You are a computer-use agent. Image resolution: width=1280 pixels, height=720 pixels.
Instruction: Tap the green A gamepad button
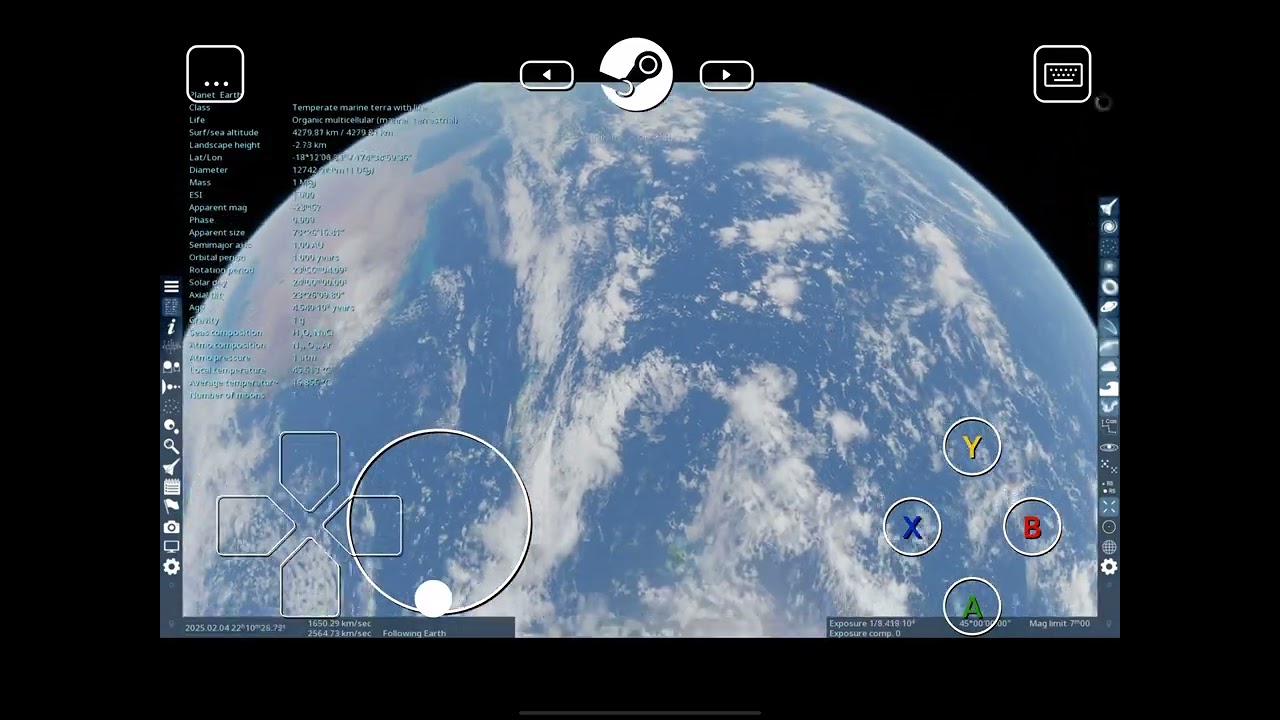pyautogui.click(x=972, y=606)
